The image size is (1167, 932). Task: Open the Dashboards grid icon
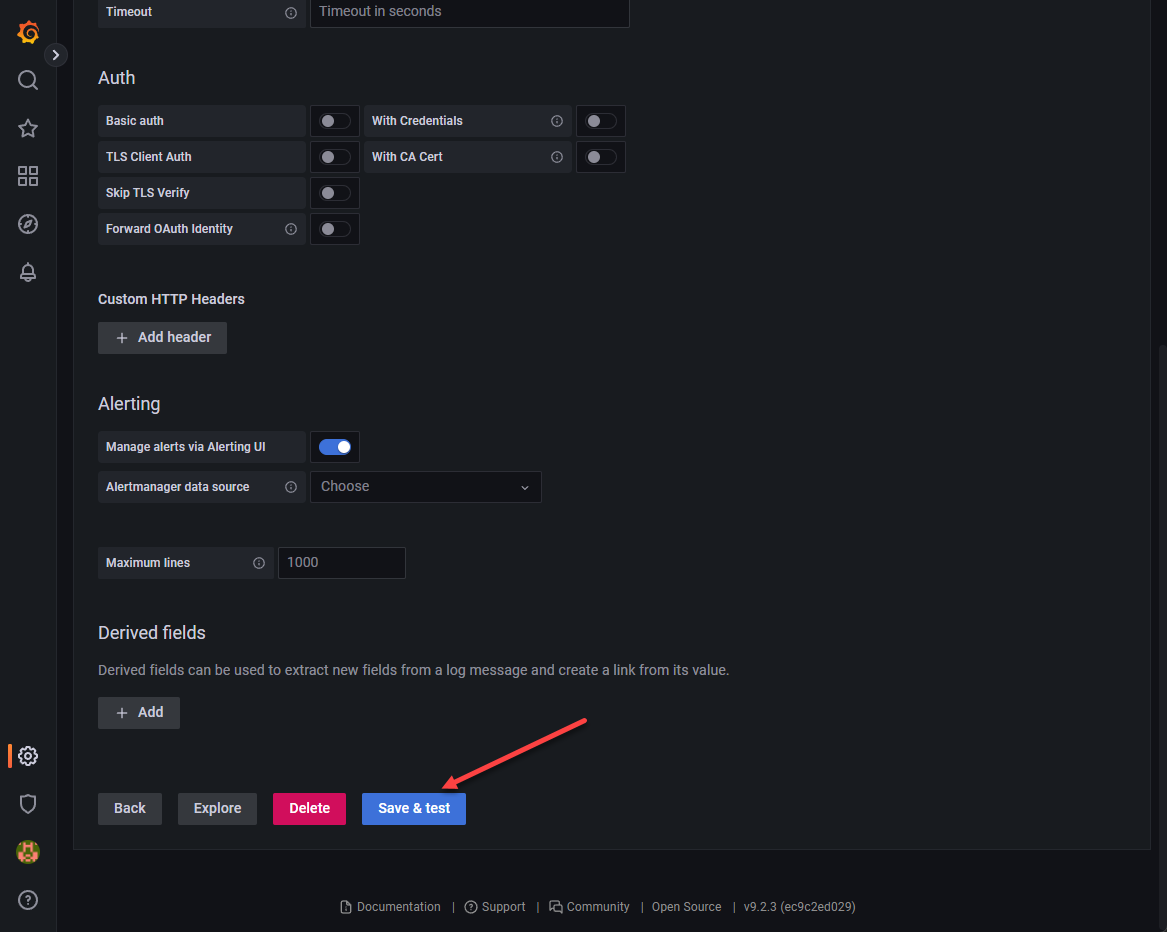(x=28, y=176)
